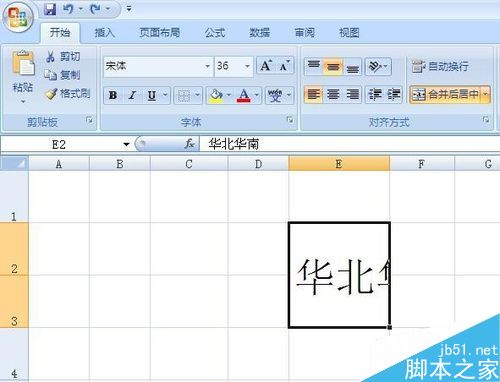500x382 pixels.
Task: Open the redo history dropdown arrow
Action: click(108, 9)
